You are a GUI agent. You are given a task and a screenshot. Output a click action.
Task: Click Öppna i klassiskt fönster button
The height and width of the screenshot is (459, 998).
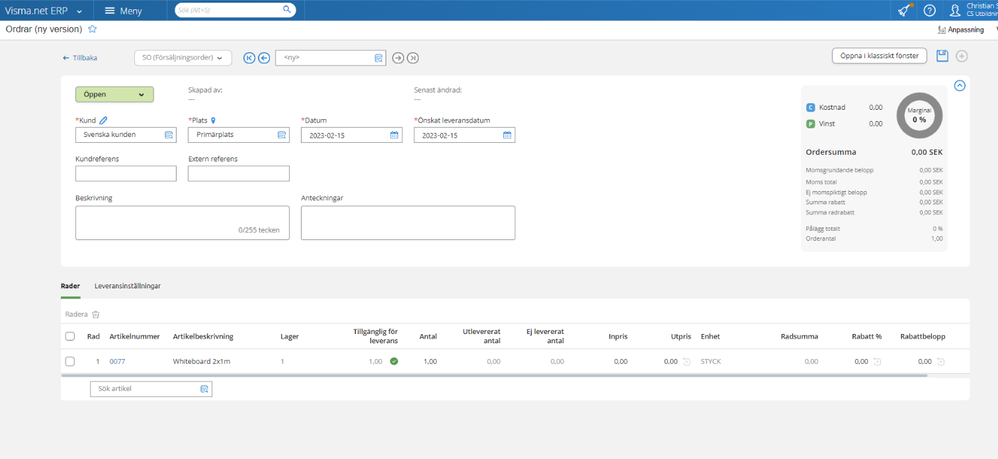point(879,56)
